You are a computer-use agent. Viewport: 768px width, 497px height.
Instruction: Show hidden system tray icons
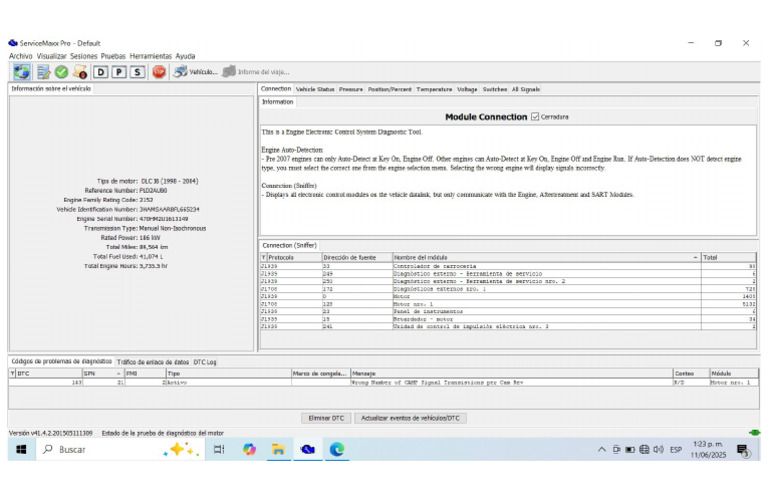pos(601,450)
